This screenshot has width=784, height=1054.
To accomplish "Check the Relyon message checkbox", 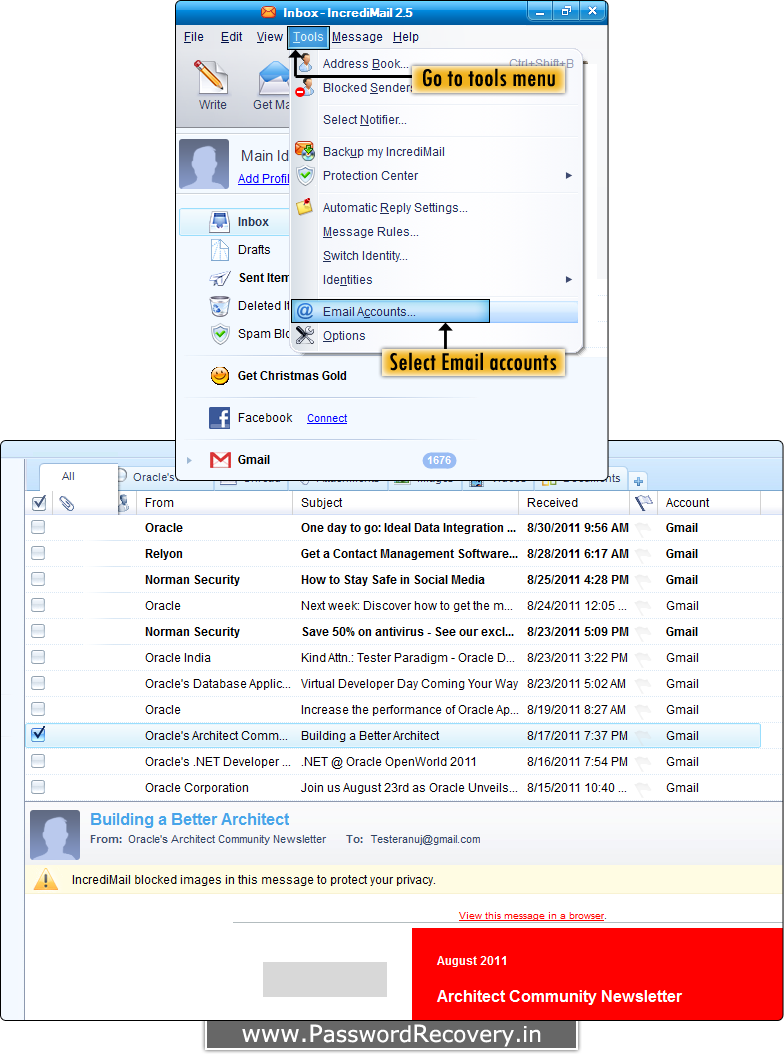I will [38, 553].
